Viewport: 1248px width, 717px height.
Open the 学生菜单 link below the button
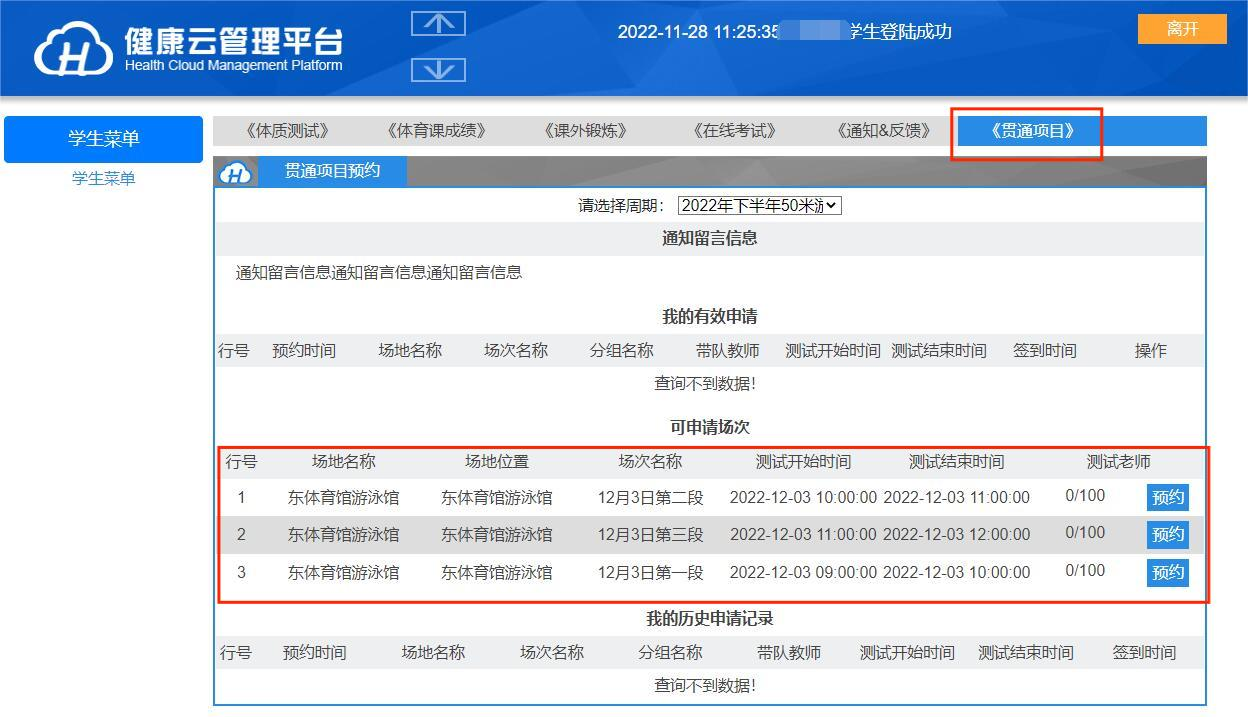pos(103,179)
